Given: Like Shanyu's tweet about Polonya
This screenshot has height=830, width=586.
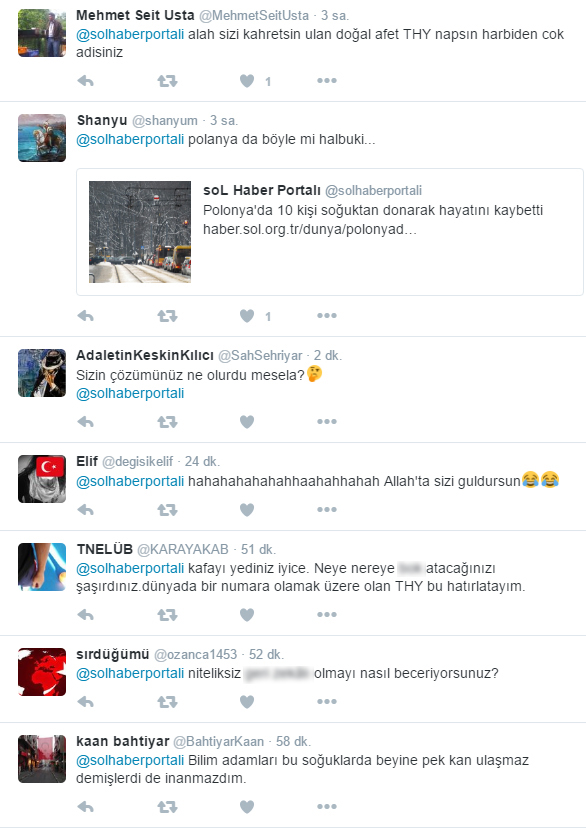Looking at the screenshot, I should [x=247, y=316].
